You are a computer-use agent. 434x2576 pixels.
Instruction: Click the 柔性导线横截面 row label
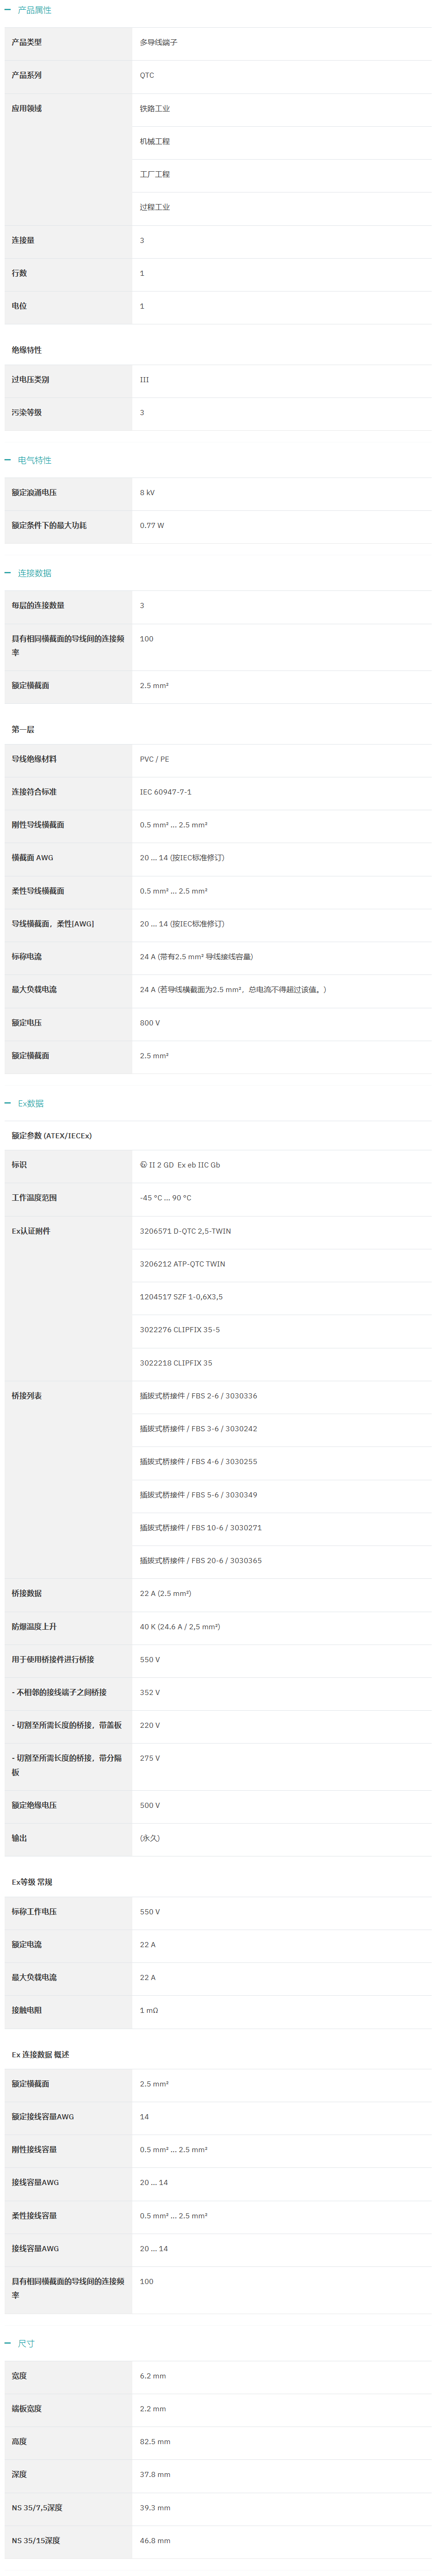(x=38, y=892)
